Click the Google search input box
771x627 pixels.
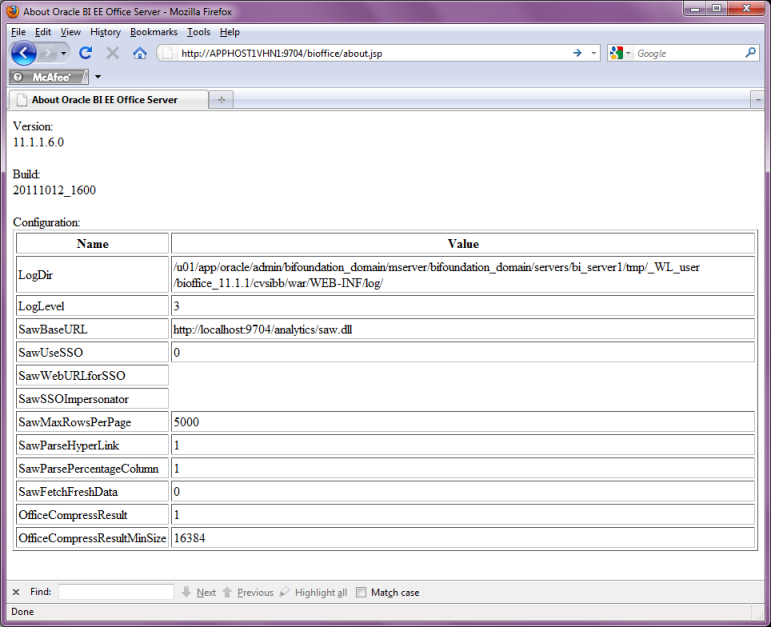pos(688,53)
